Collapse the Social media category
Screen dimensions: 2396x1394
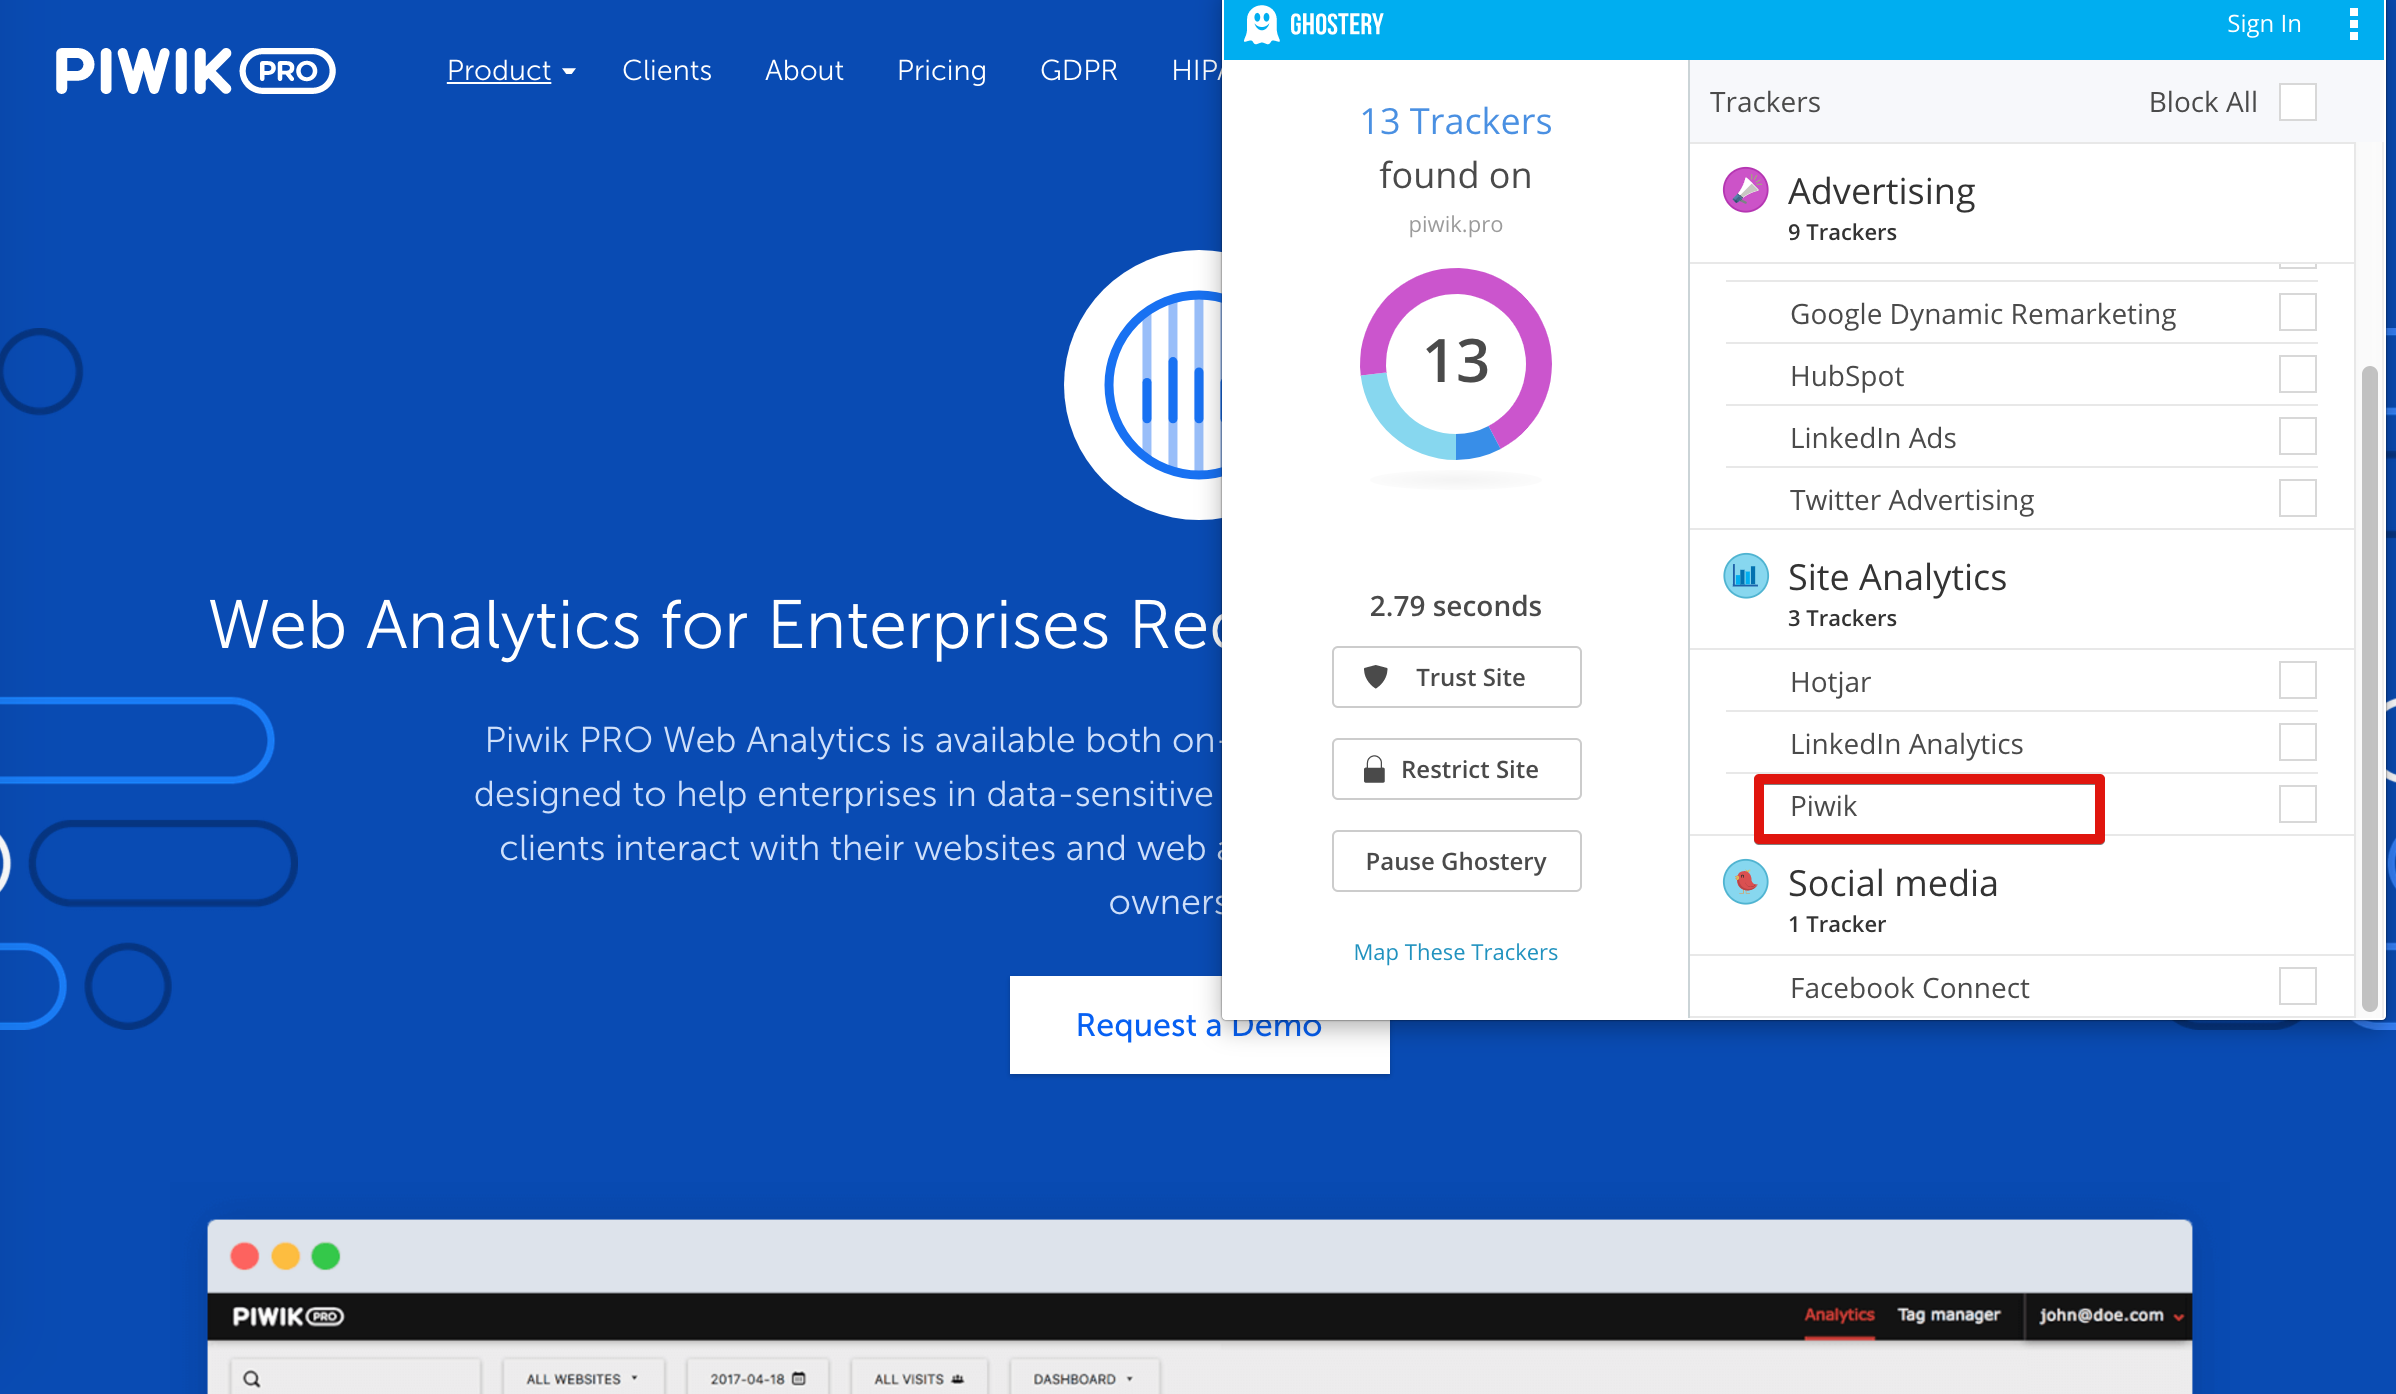tap(2022, 897)
